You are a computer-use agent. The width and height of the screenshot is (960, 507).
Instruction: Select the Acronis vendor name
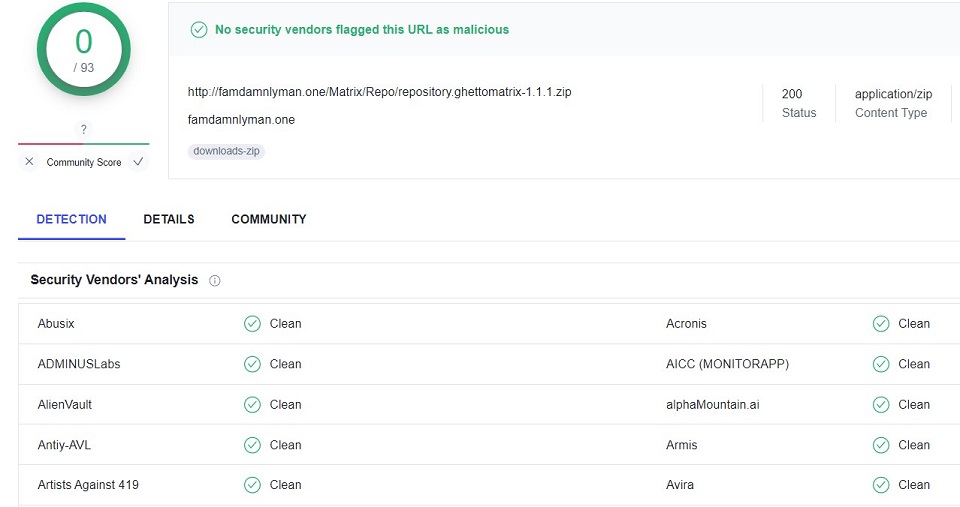click(x=686, y=324)
